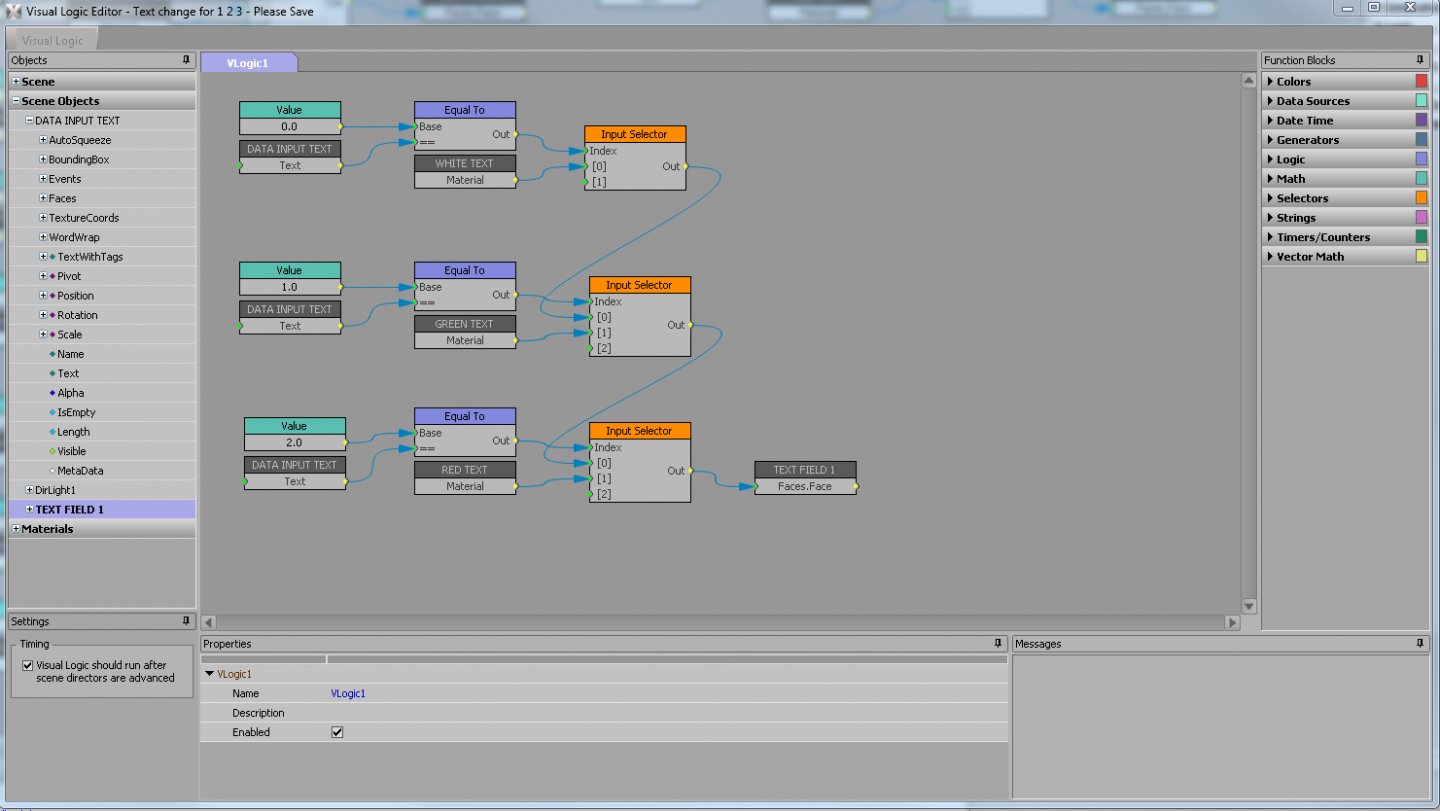Click the Properties panel pin icon
Image resolution: width=1440 pixels, height=811 pixels.
pyautogui.click(x=997, y=643)
